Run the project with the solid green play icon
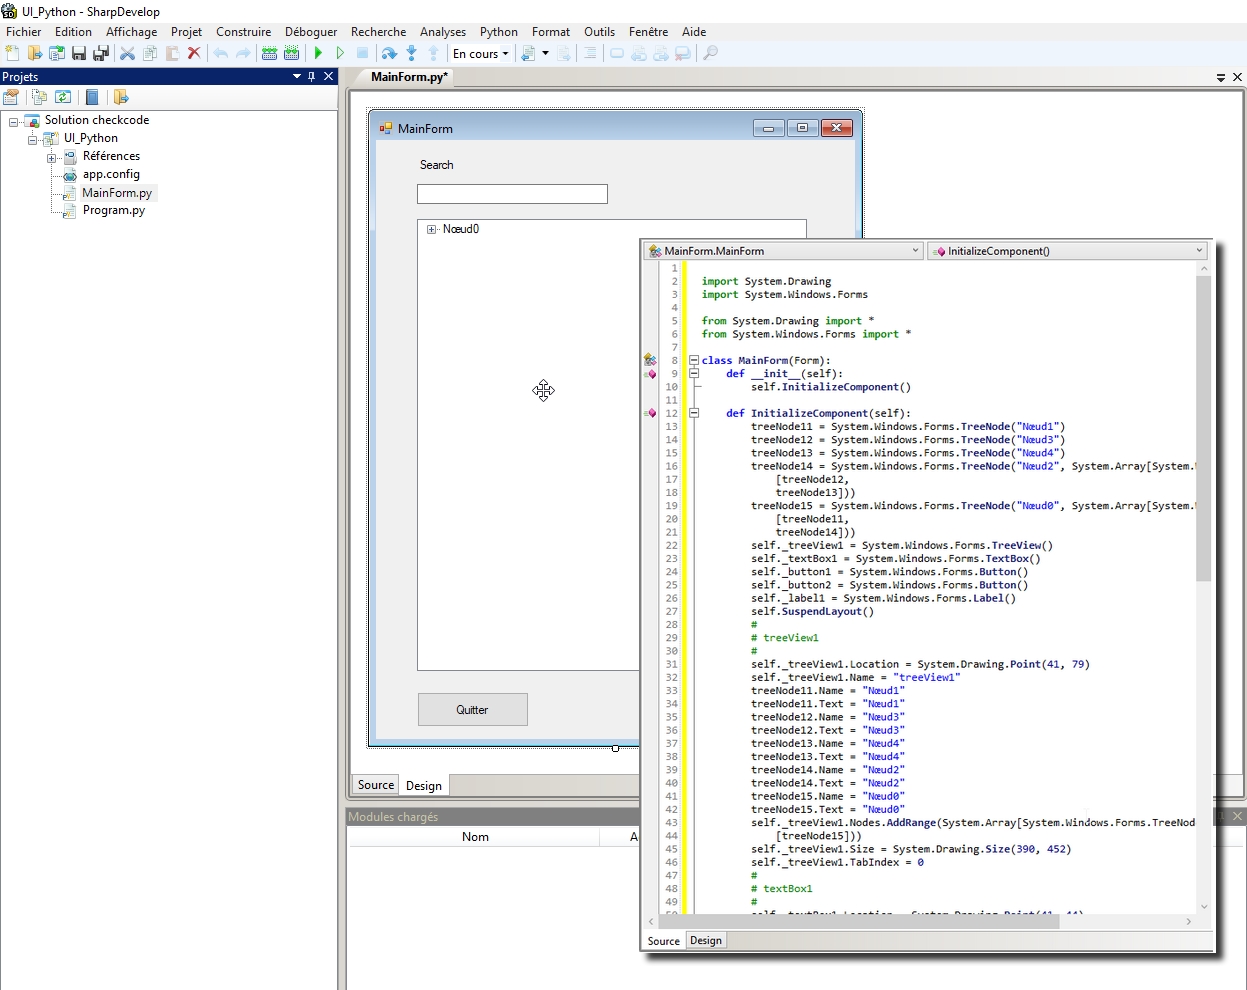This screenshot has height=990, width=1247. tap(318, 53)
